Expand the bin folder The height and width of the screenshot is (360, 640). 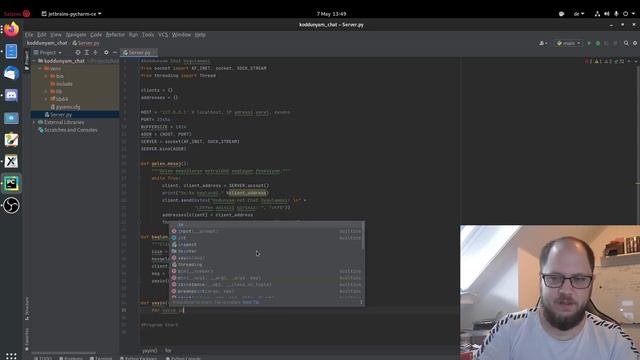46,76
